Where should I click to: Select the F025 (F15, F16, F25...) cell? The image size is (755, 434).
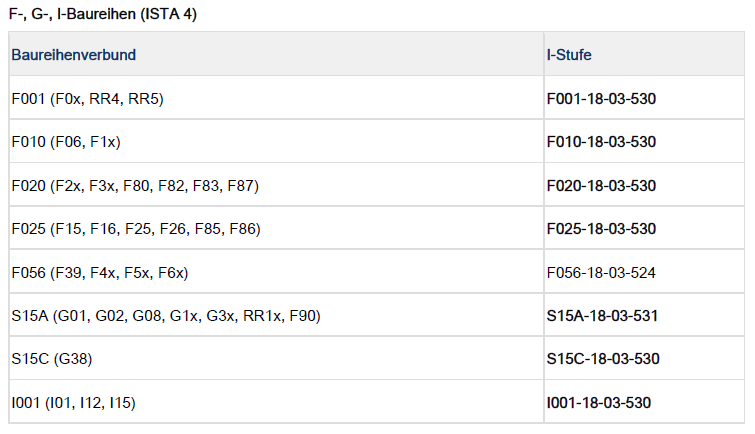[136, 229]
